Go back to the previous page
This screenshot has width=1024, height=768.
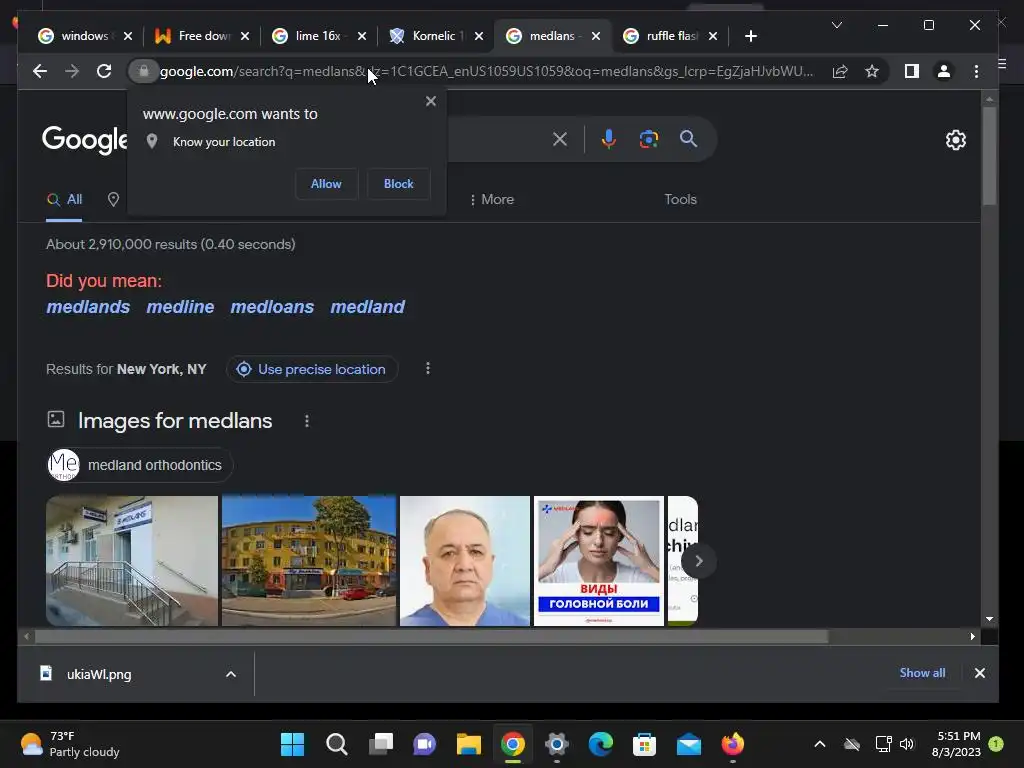click(40, 71)
